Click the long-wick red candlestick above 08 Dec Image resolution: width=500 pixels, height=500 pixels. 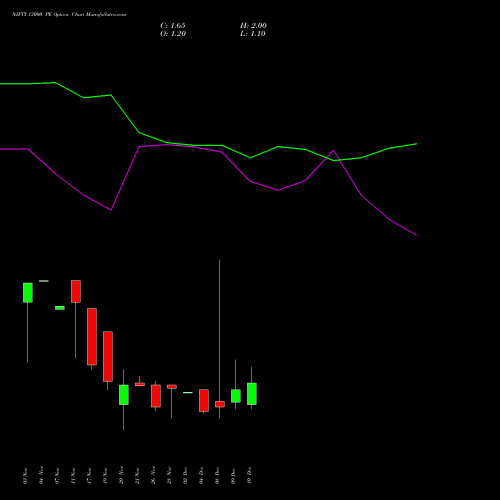click(220, 404)
